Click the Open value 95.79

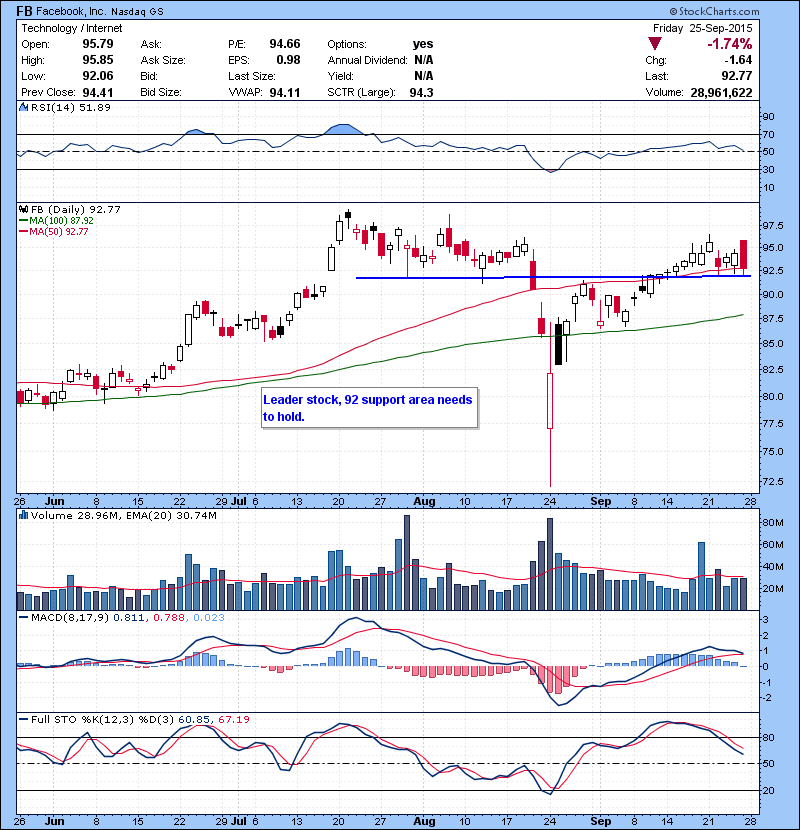[97, 44]
